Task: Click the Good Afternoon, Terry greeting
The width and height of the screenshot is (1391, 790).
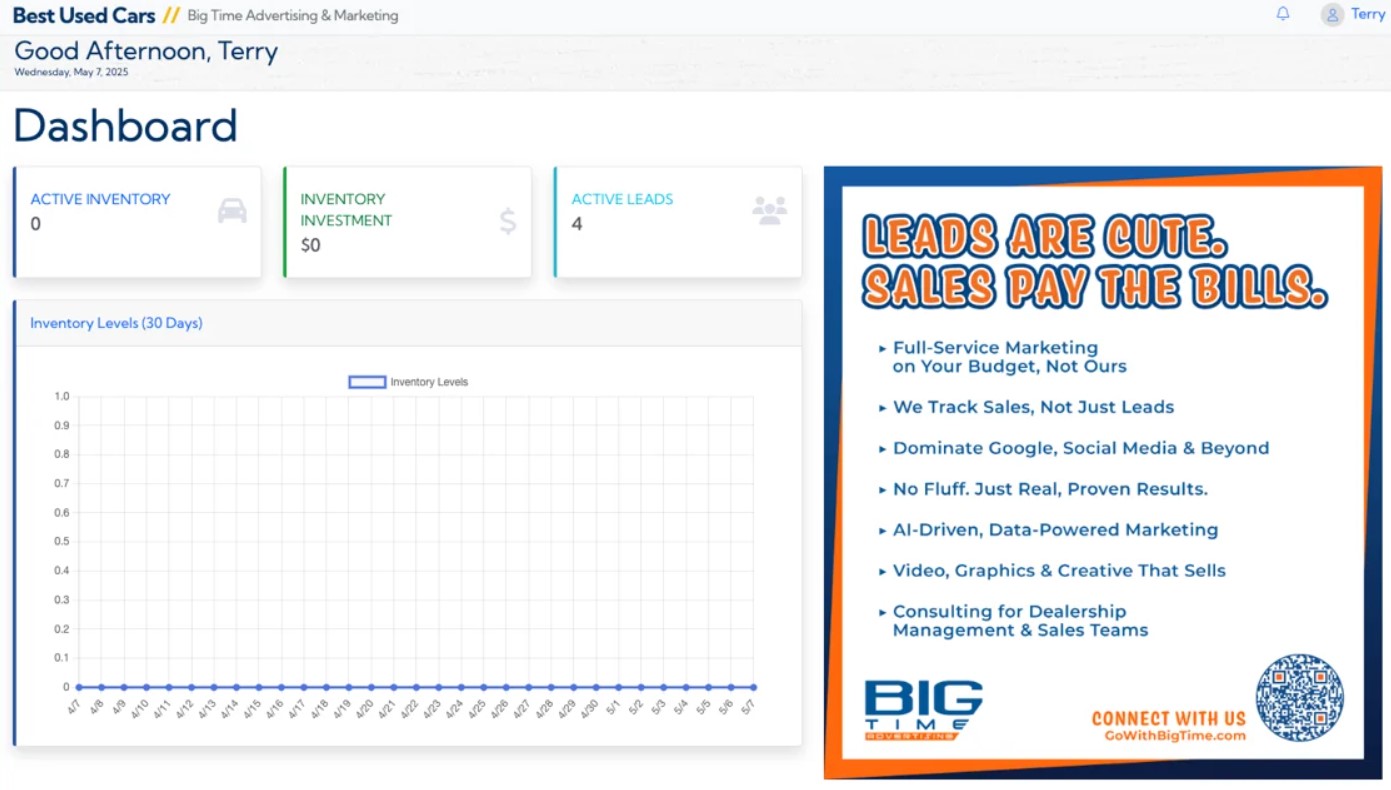Action: [146, 51]
